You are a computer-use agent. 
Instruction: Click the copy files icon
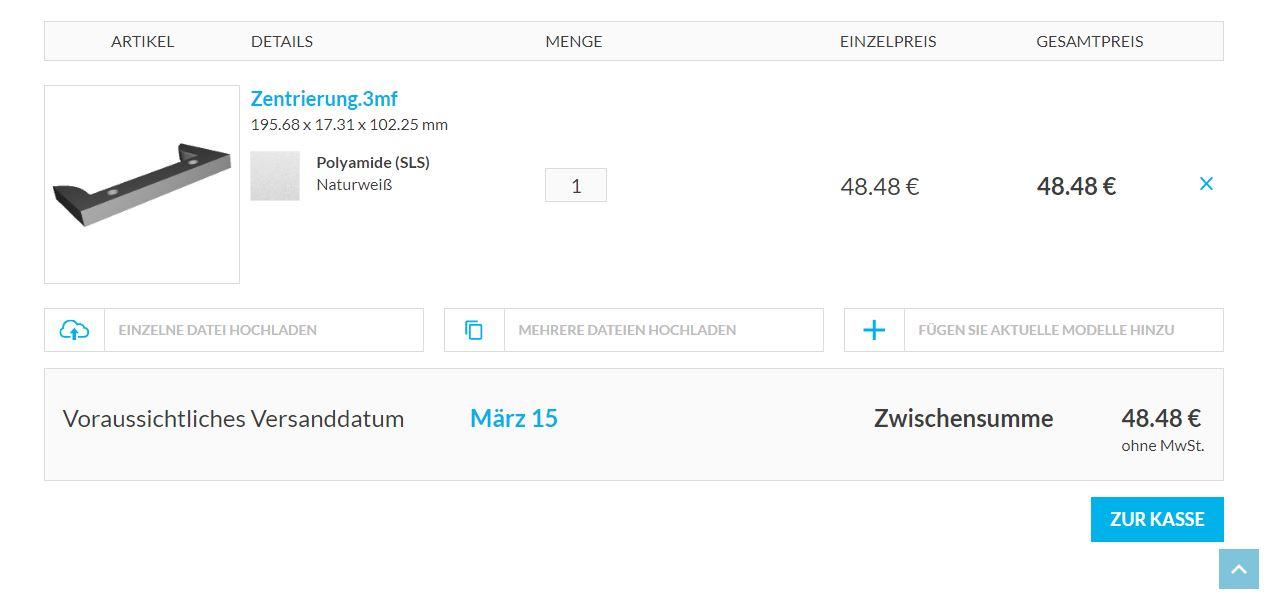click(474, 330)
